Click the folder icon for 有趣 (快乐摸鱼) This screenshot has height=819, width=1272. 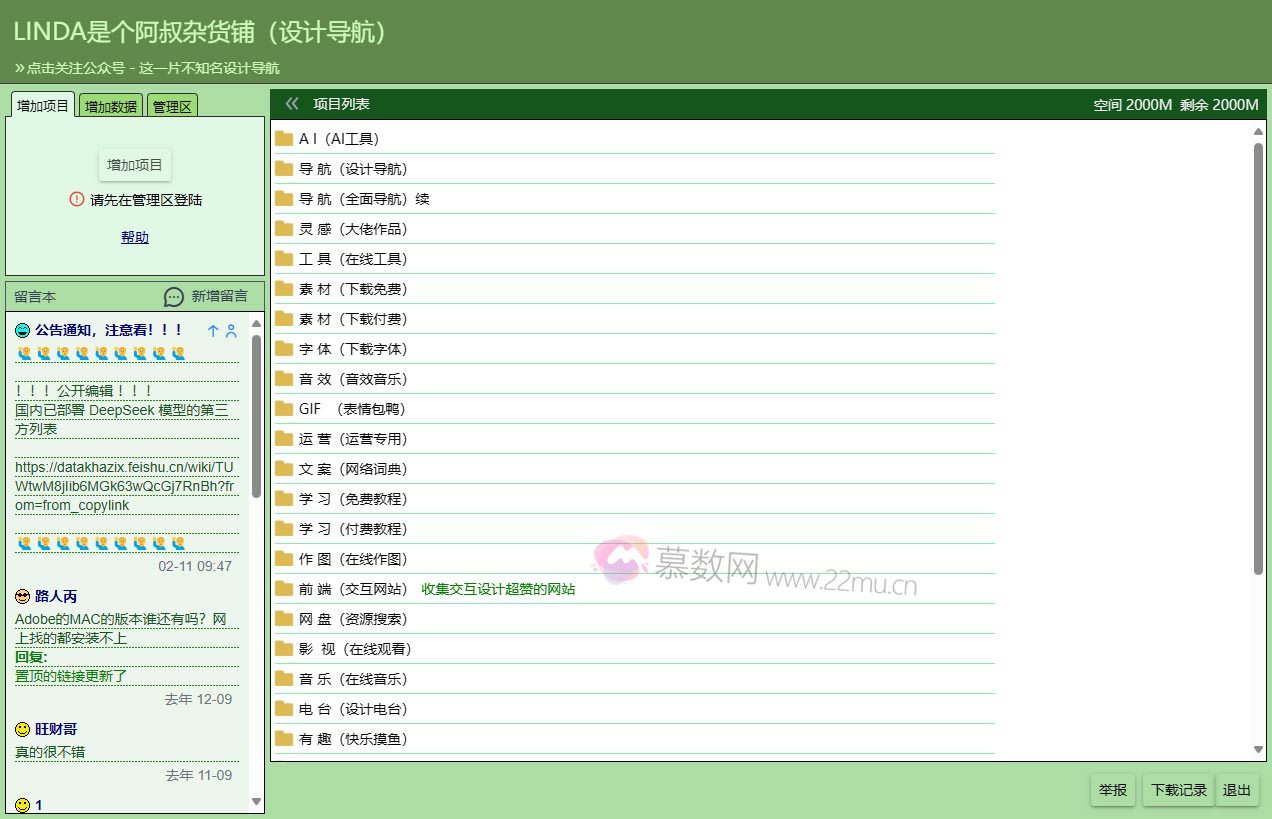(x=284, y=739)
